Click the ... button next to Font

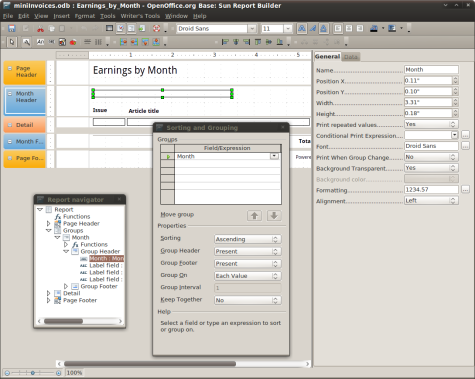pos(466,146)
